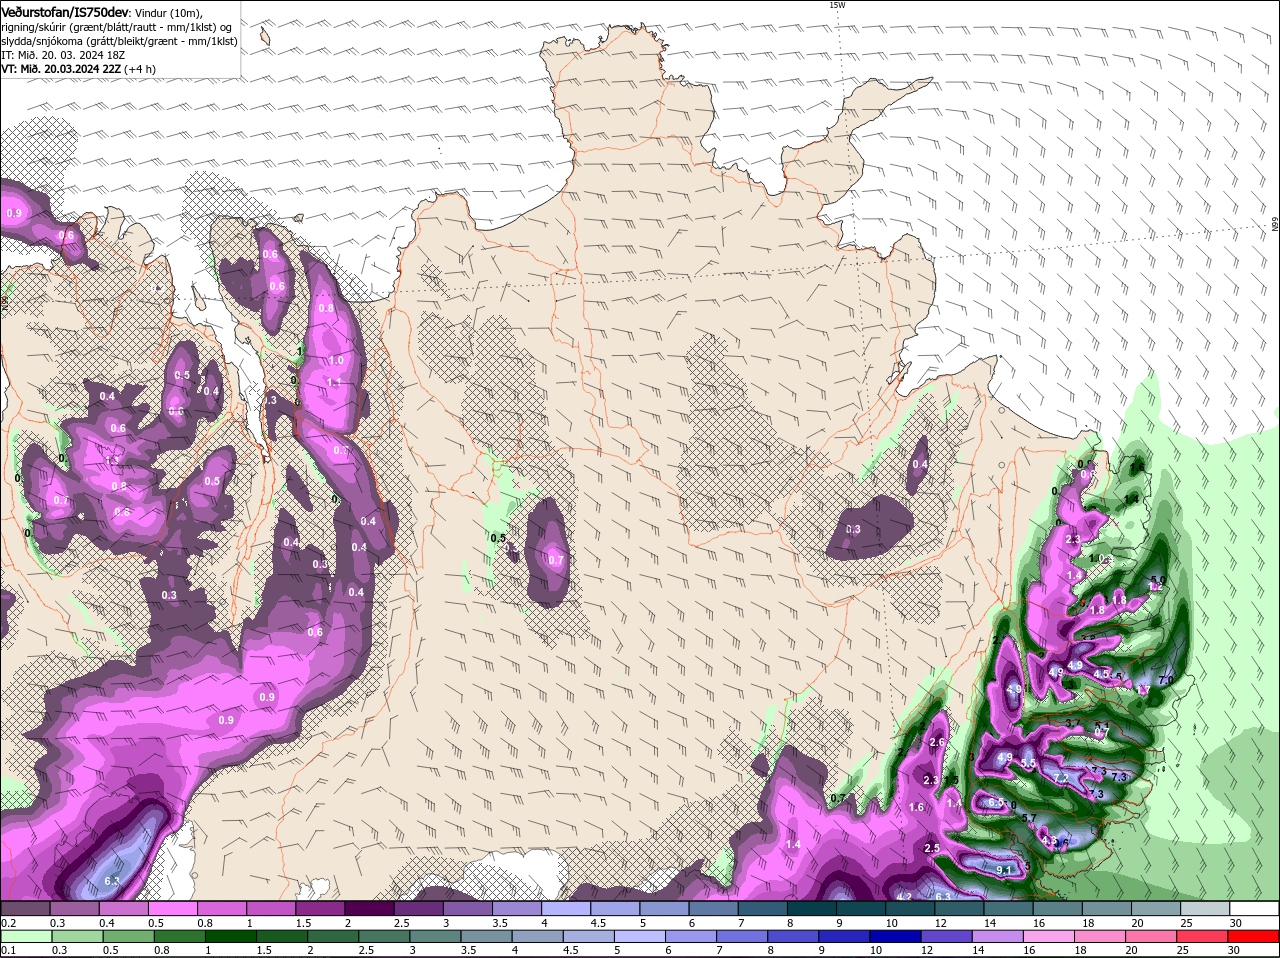Click the rigning/skúrir legend description line
The height and width of the screenshot is (958, 1280).
pyautogui.click(x=116, y=26)
